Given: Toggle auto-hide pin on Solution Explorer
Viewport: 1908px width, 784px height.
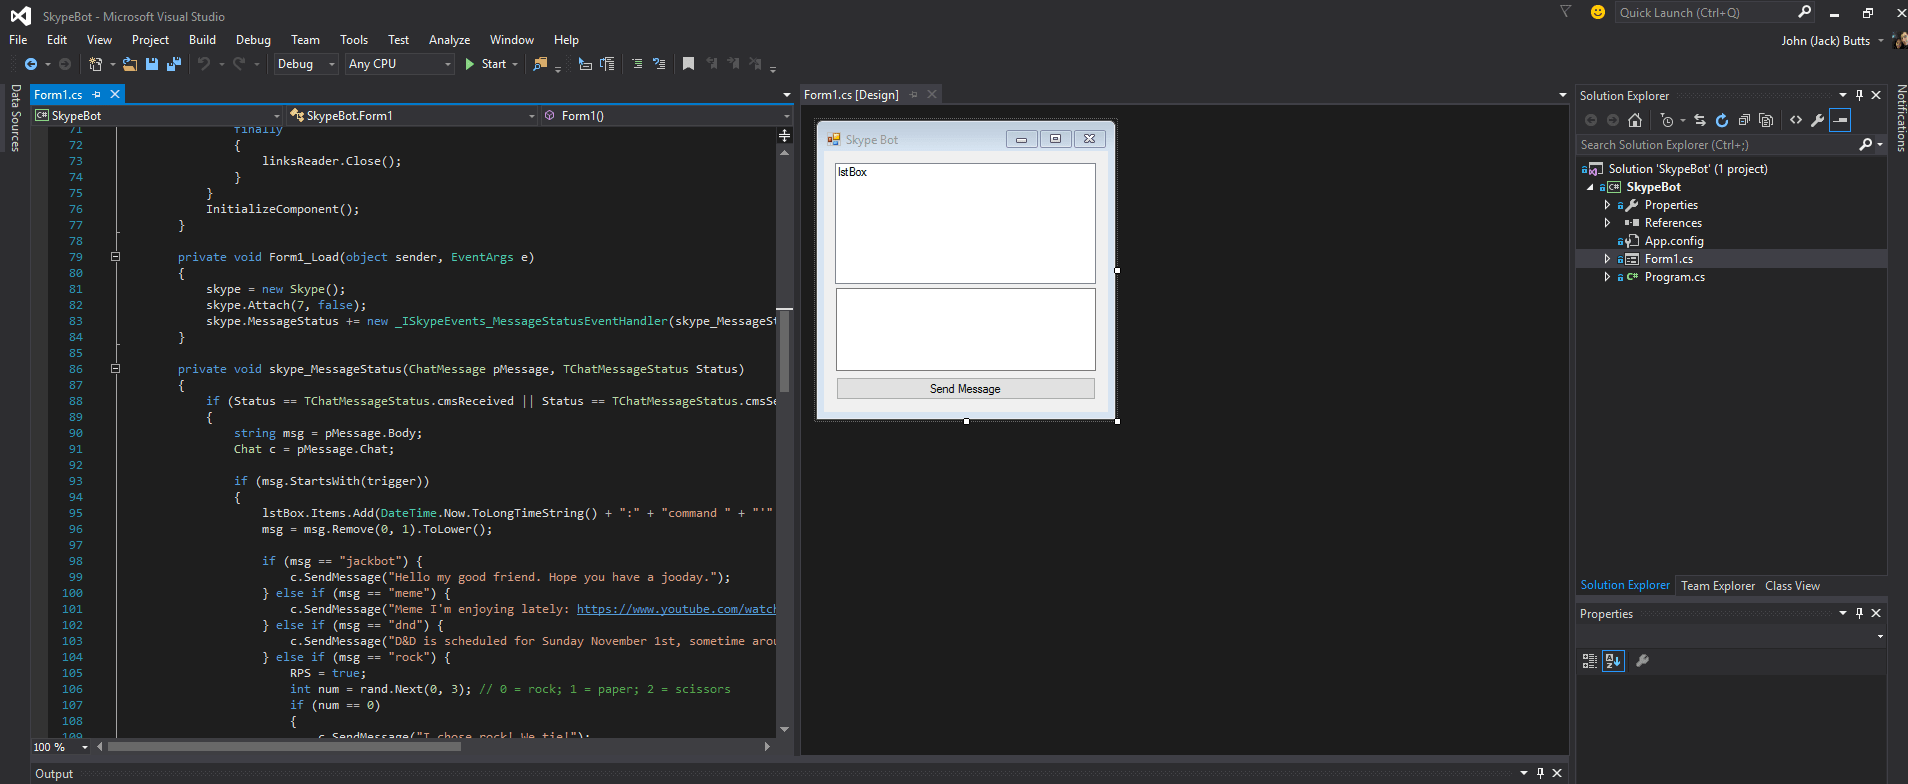Looking at the screenshot, I should pos(1860,95).
